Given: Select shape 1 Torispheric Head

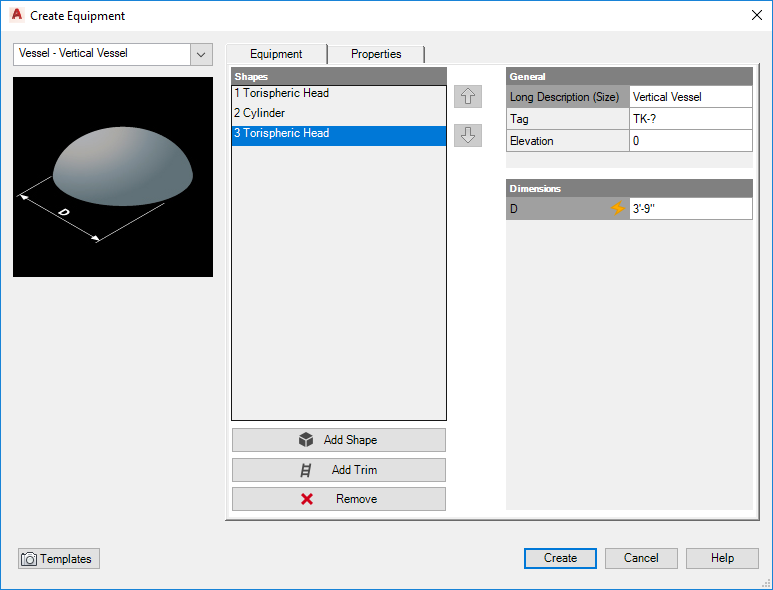Looking at the screenshot, I should [339, 93].
